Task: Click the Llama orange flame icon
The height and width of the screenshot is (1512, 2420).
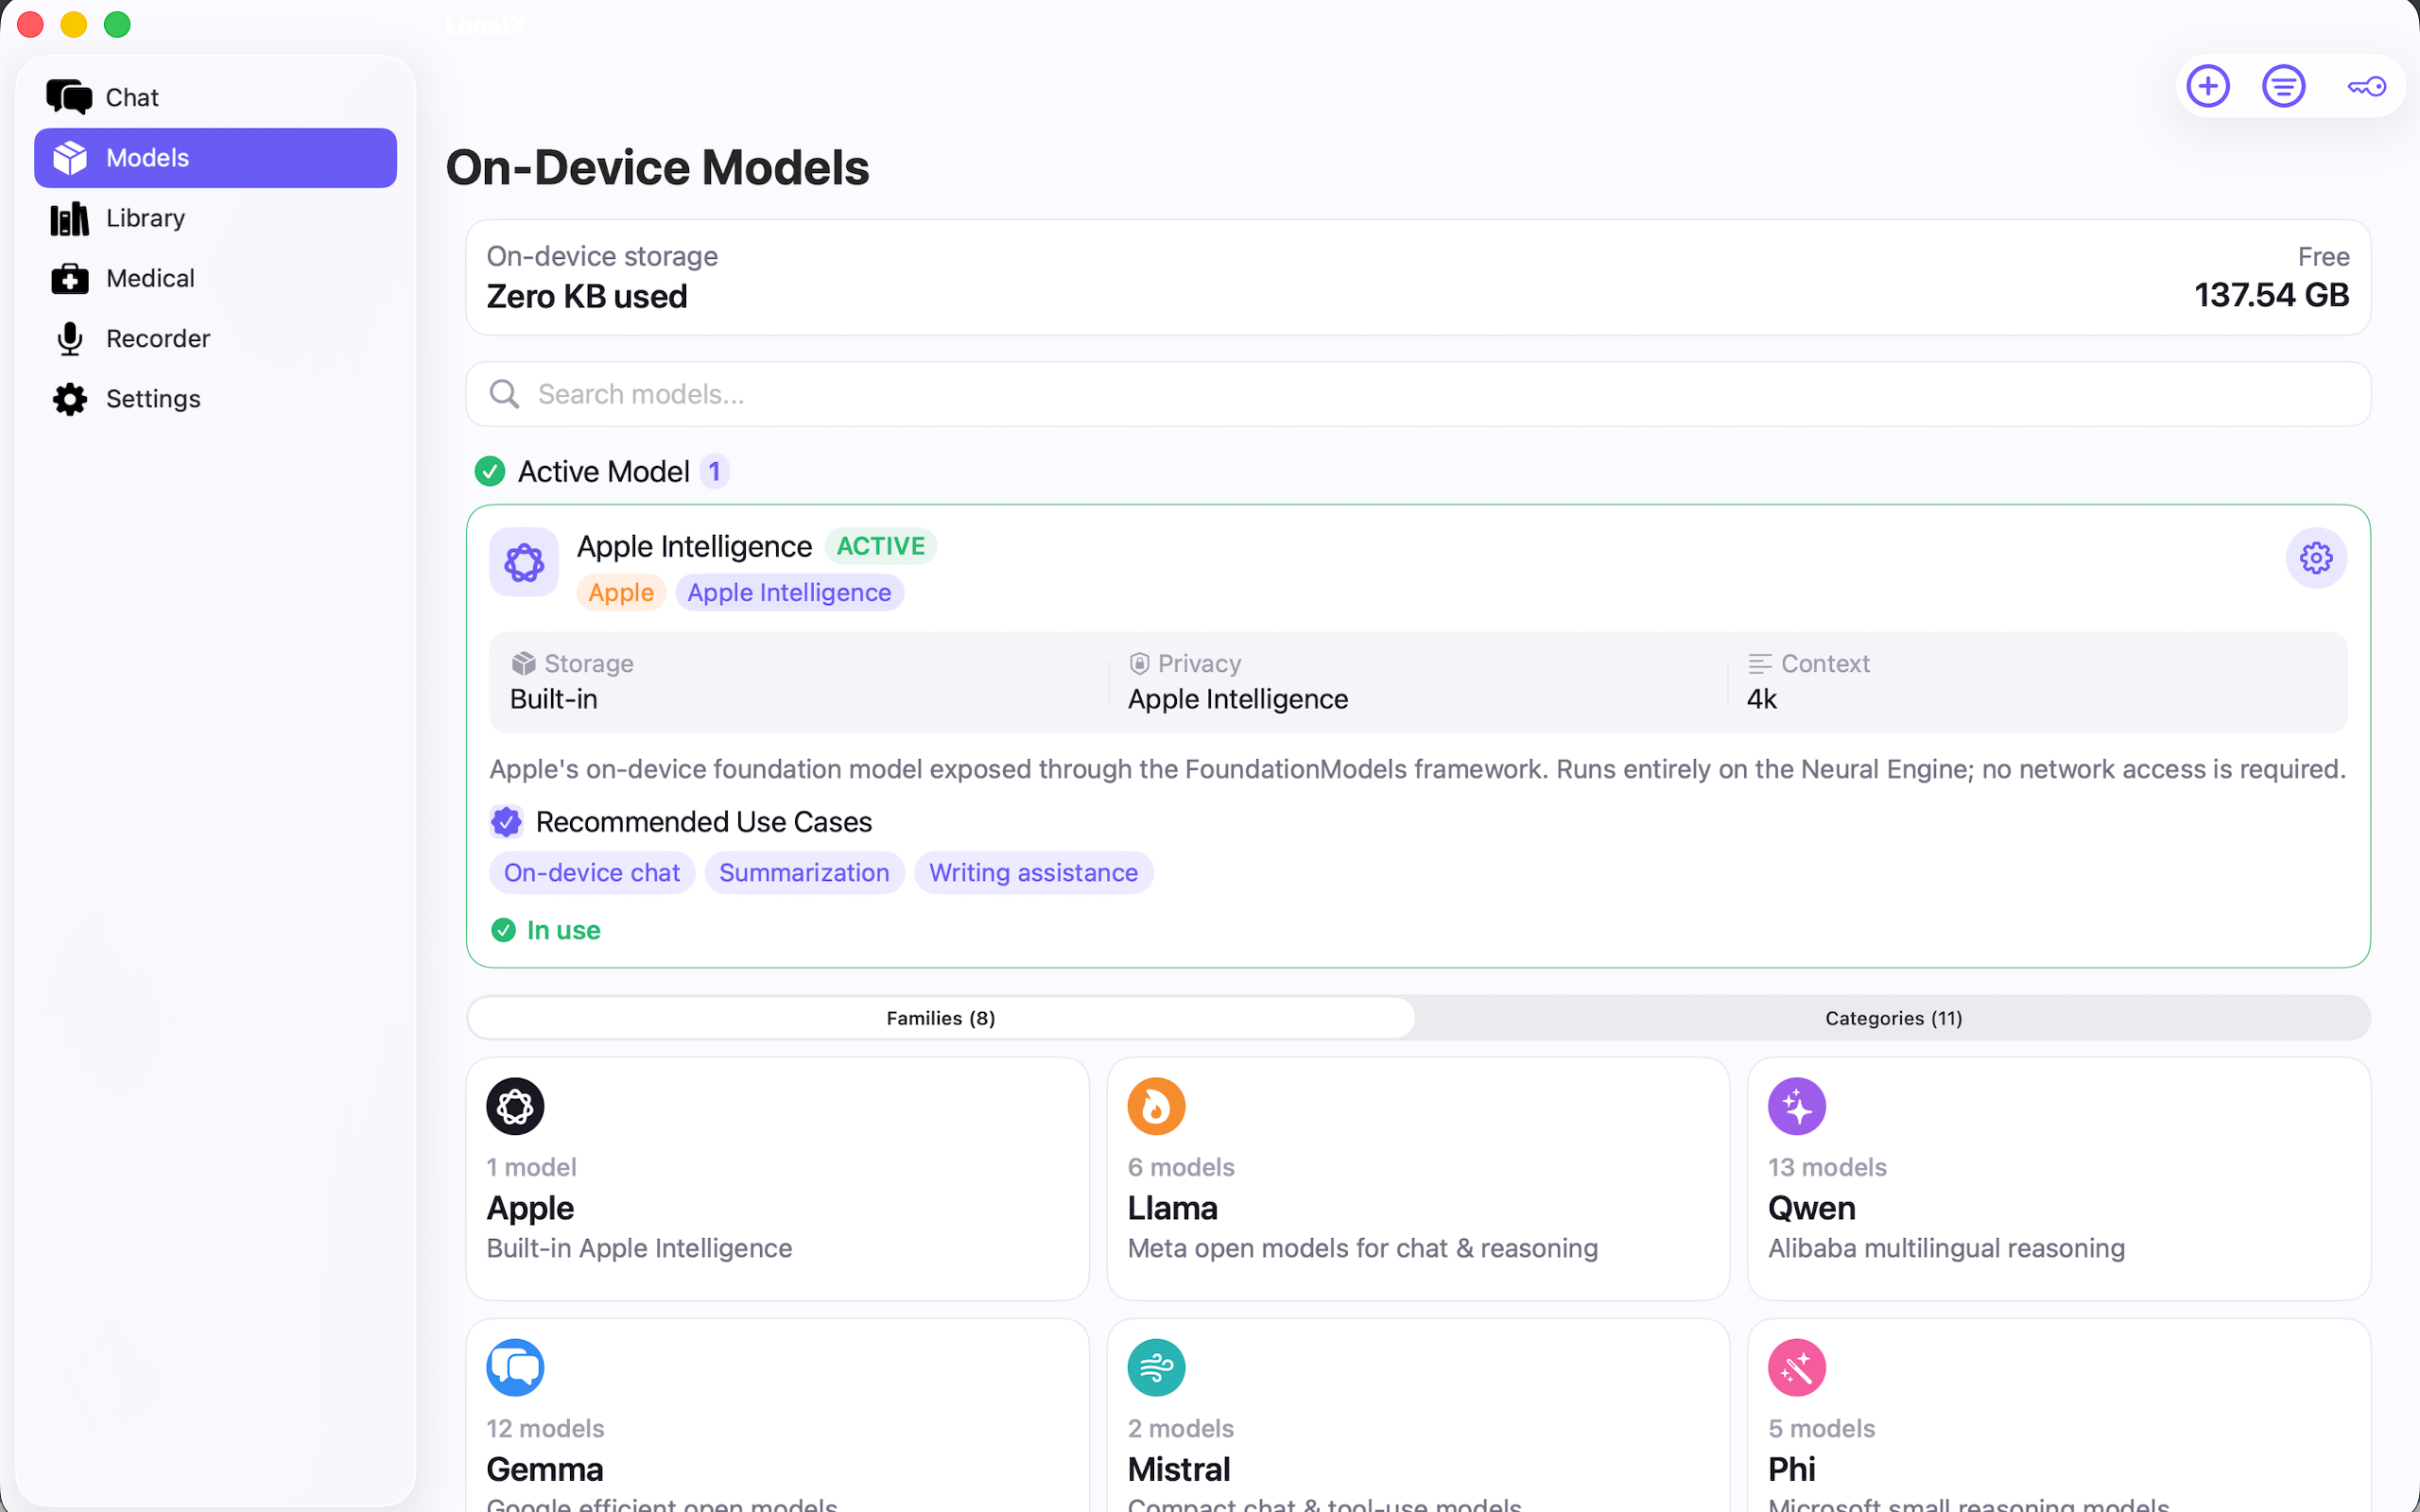Action: (x=1156, y=1106)
